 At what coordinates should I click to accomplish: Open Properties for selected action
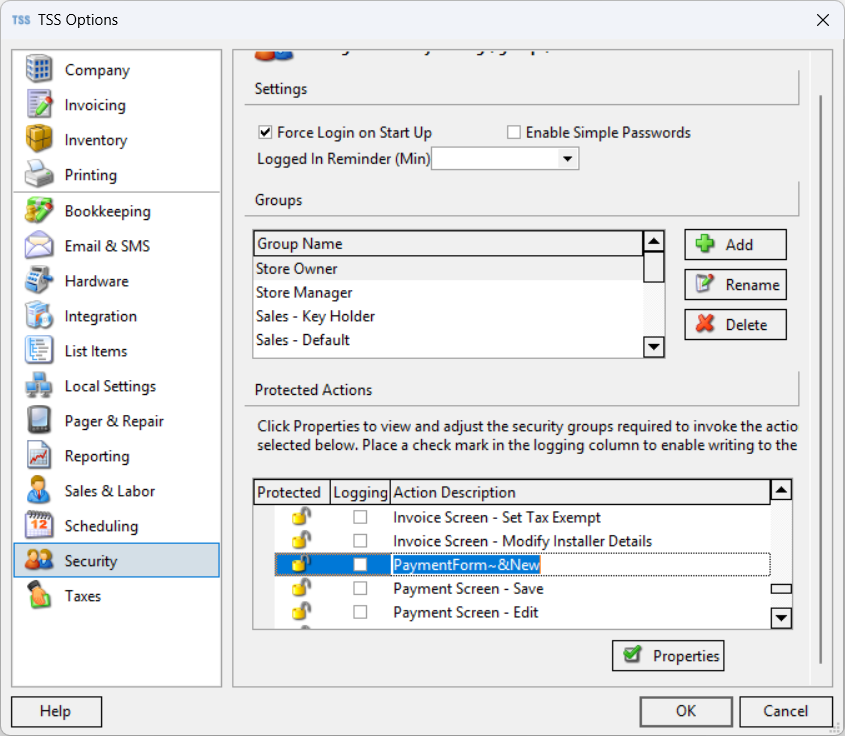pyautogui.click(x=668, y=656)
